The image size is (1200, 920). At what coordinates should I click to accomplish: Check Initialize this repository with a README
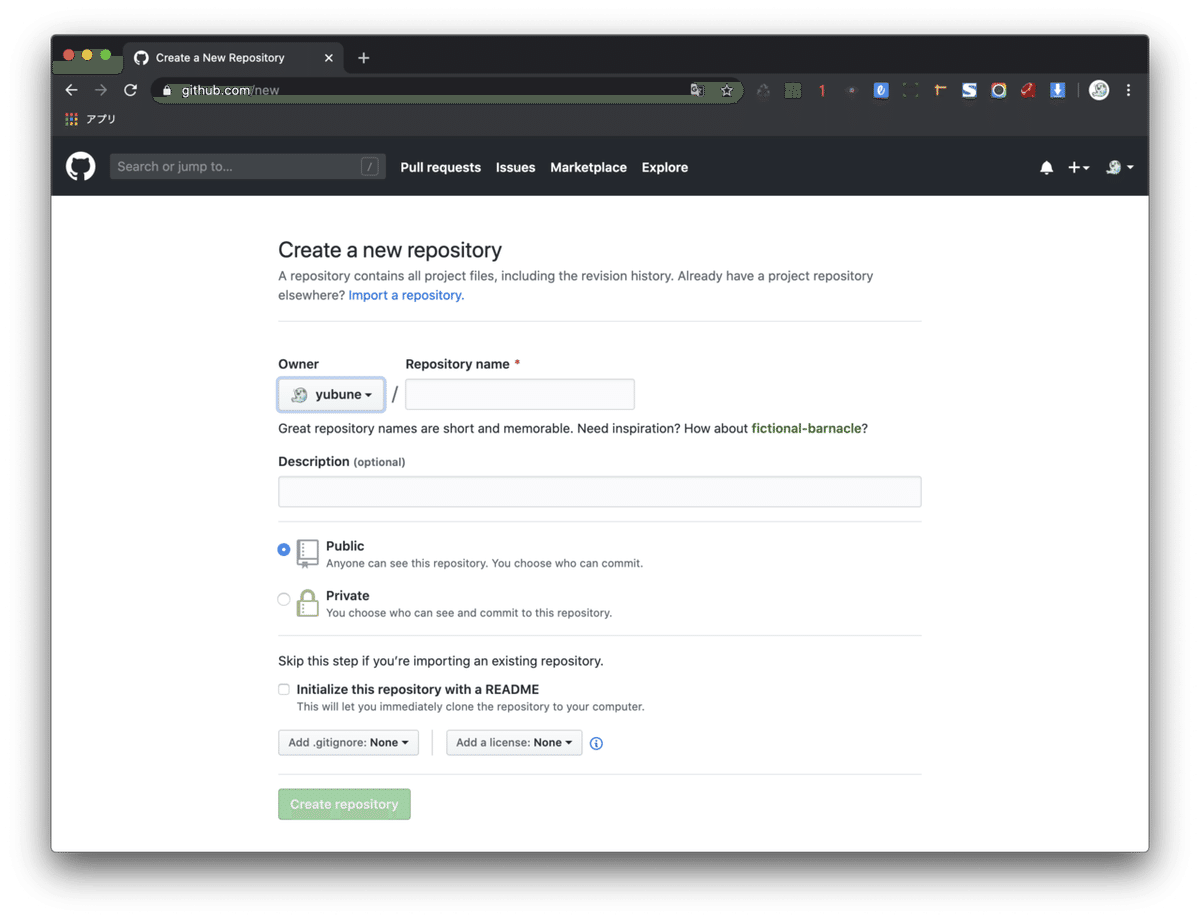pyautogui.click(x=284, y=689)
